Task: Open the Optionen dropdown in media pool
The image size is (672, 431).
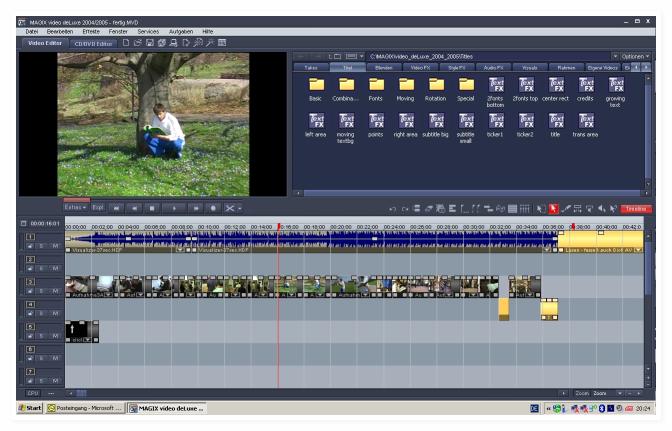Action: coord(632,55)
